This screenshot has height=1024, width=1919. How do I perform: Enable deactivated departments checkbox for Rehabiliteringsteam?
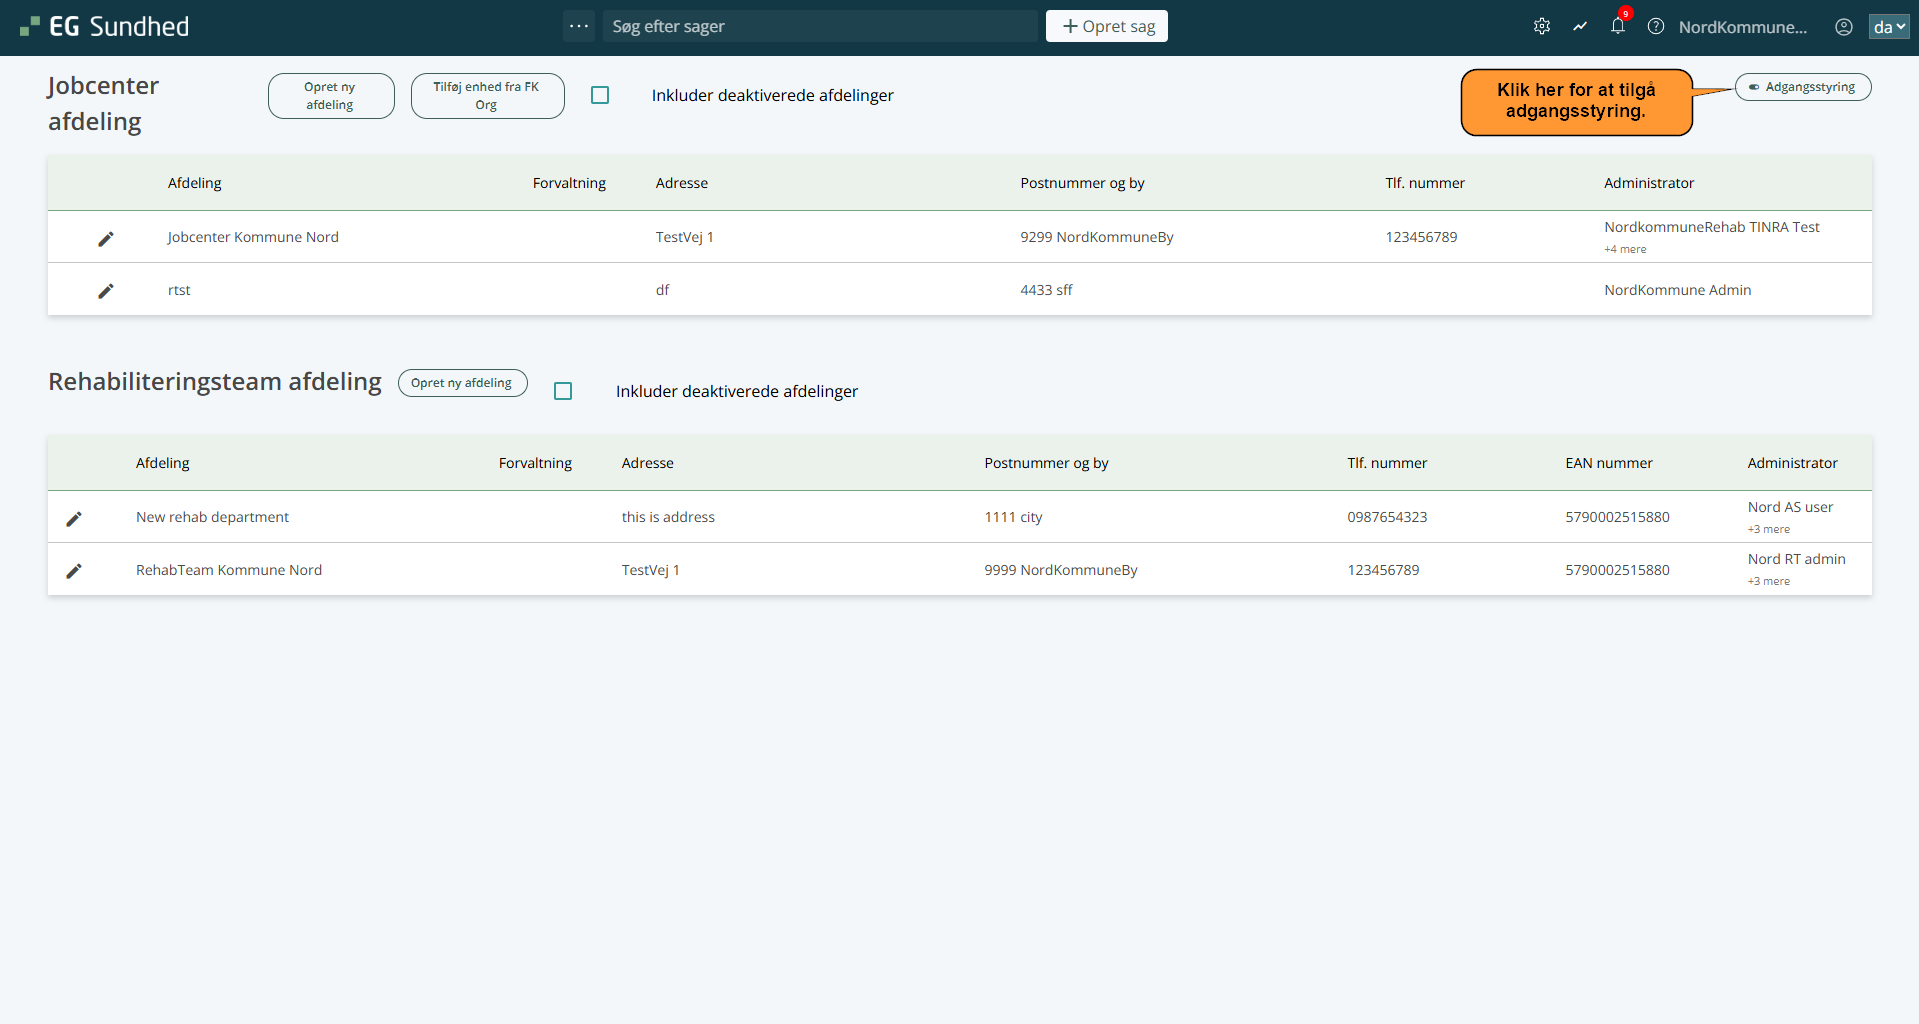tap(563, 391)
